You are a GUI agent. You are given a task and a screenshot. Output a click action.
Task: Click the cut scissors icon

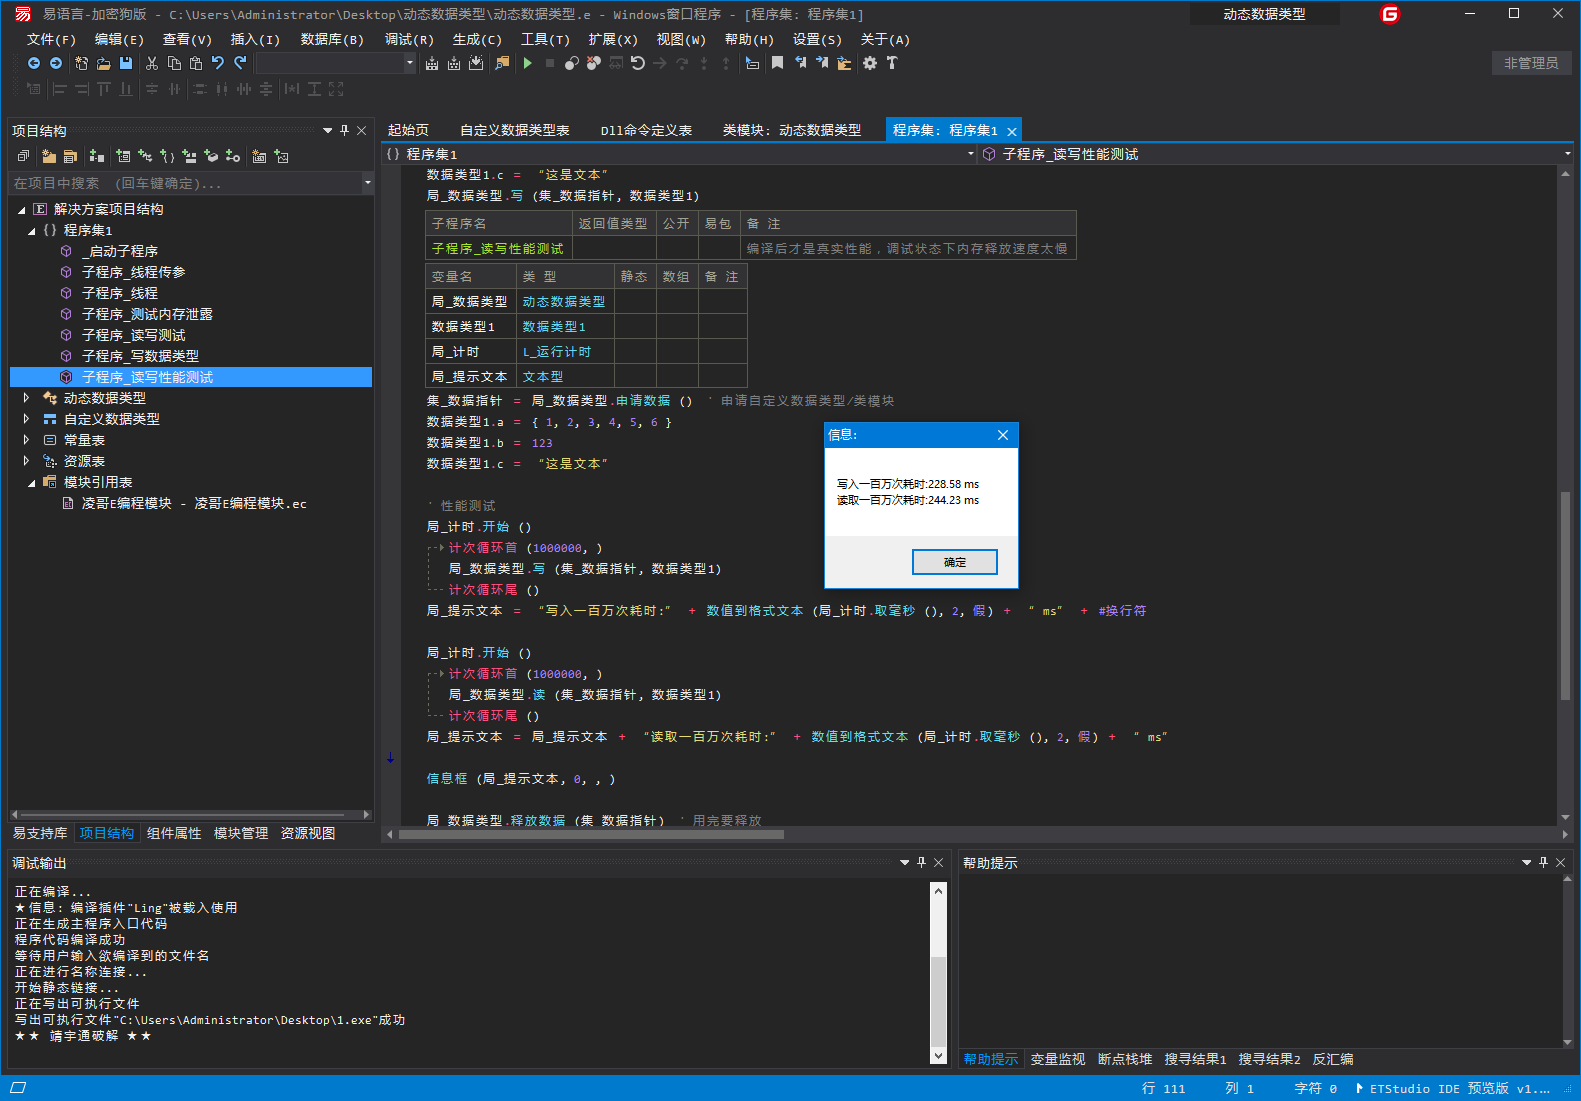click(x=152, y=63)
